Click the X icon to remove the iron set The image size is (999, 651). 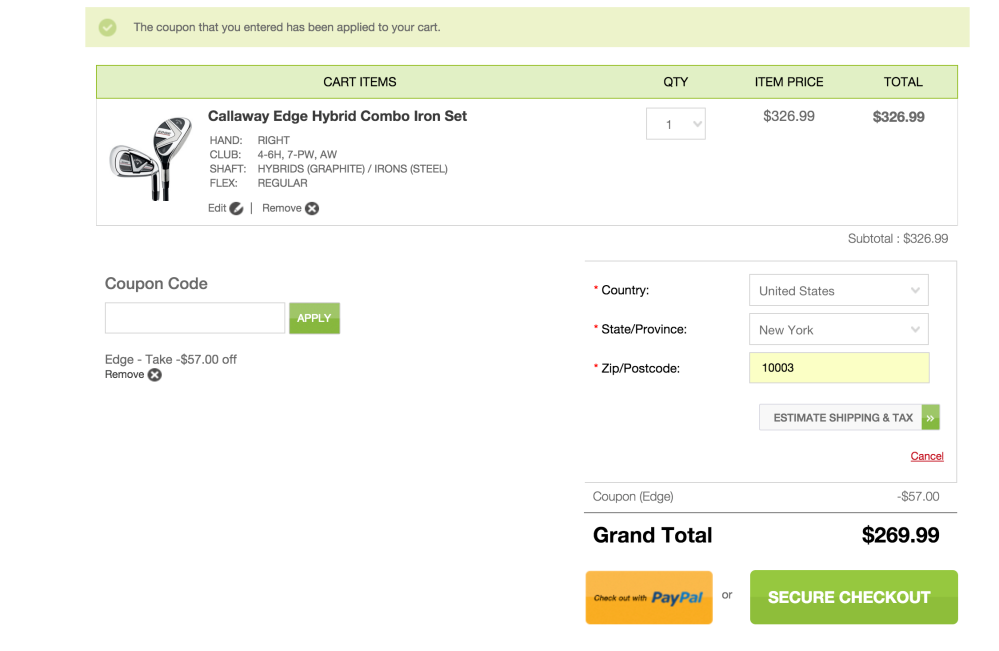tap(312, 208)
